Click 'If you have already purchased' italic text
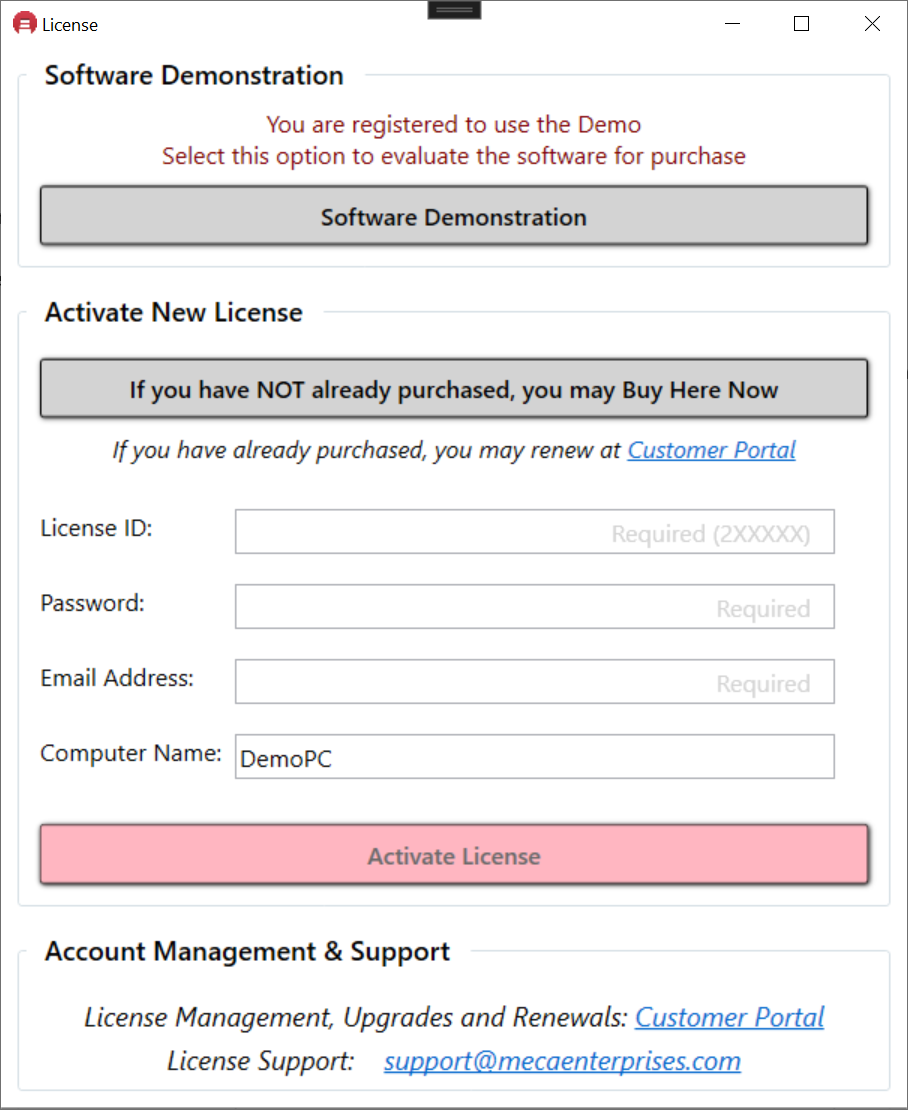908x1110 pixels. point(366,450)
